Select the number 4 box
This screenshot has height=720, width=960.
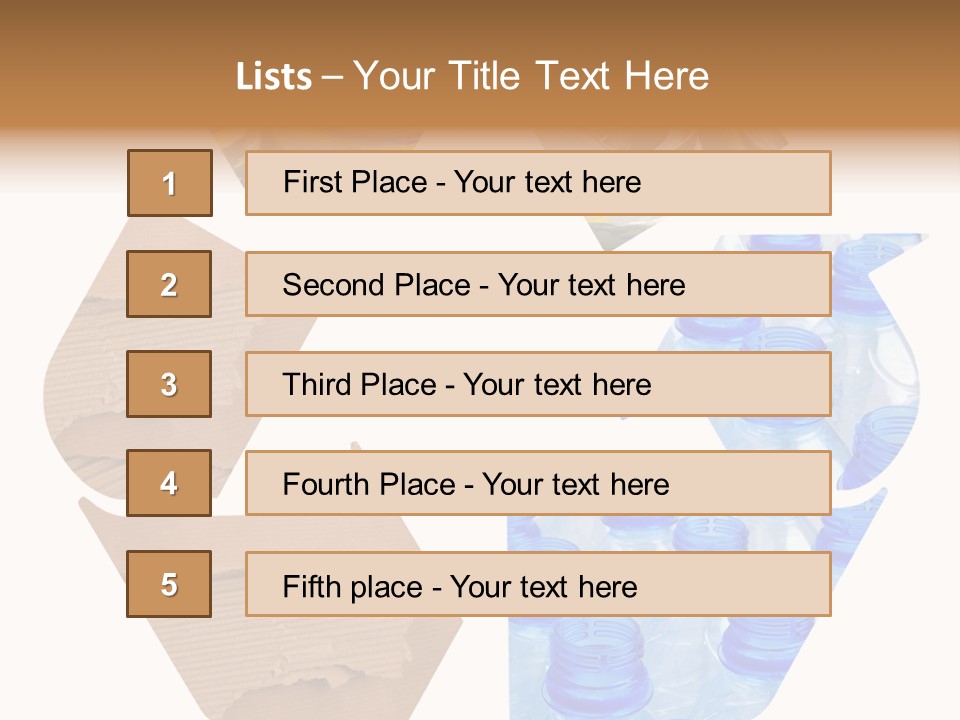(x=169, y=483)
